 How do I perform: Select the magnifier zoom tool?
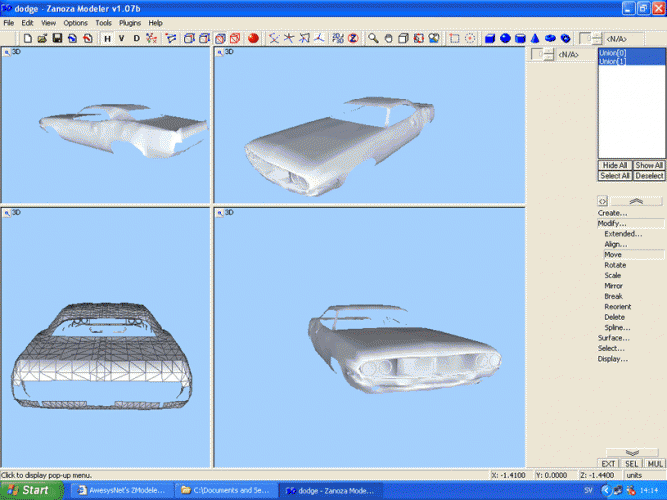(x=373, y=38)
